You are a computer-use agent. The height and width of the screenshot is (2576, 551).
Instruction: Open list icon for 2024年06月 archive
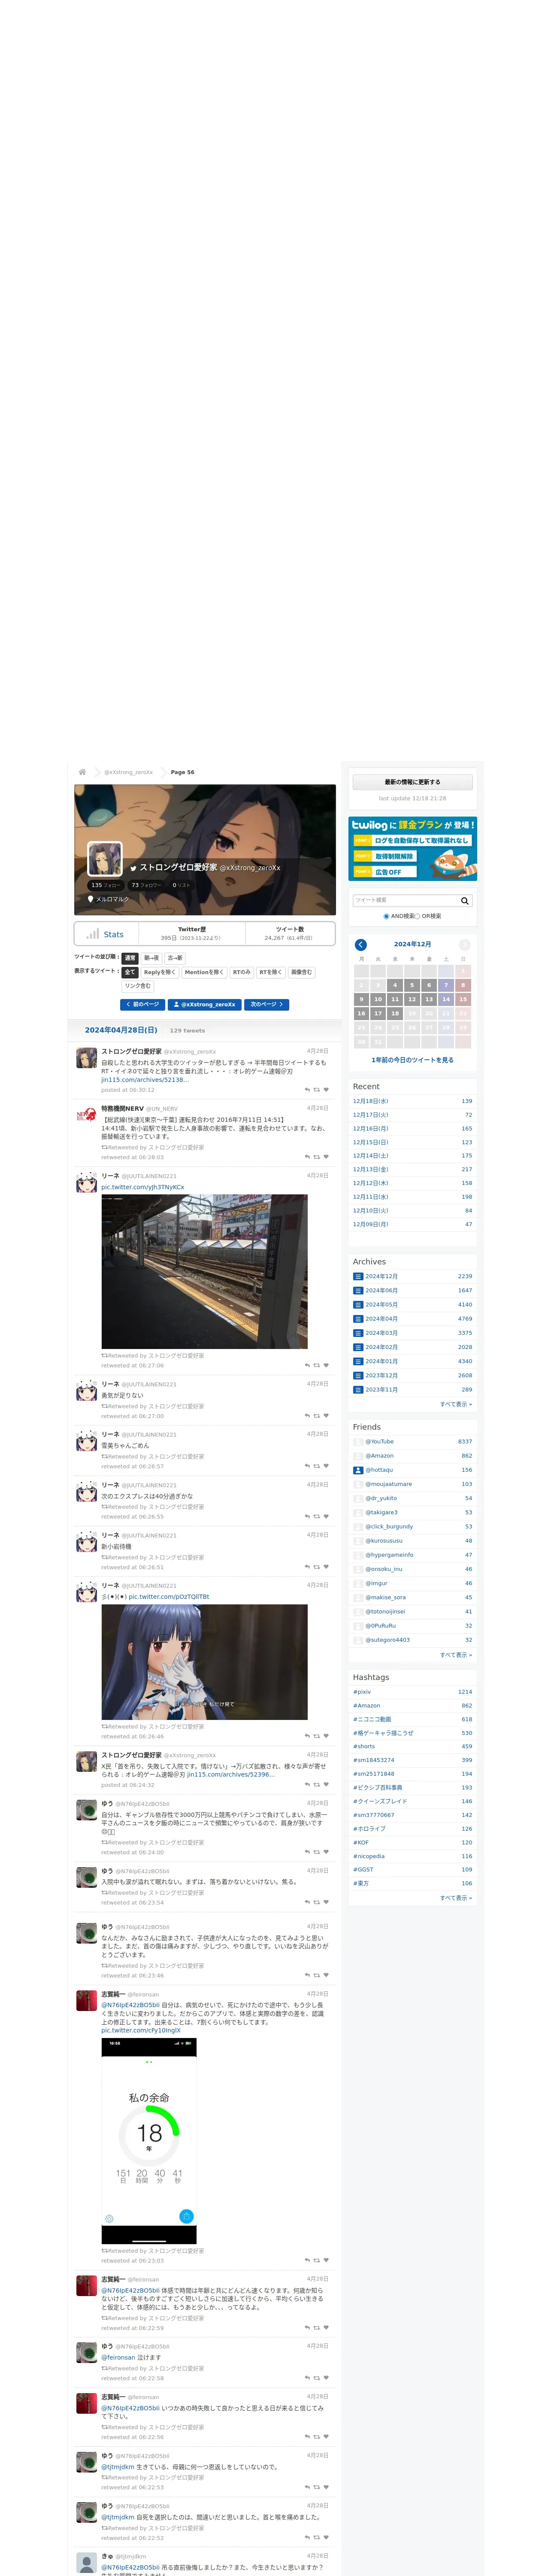pos(358,1290)
